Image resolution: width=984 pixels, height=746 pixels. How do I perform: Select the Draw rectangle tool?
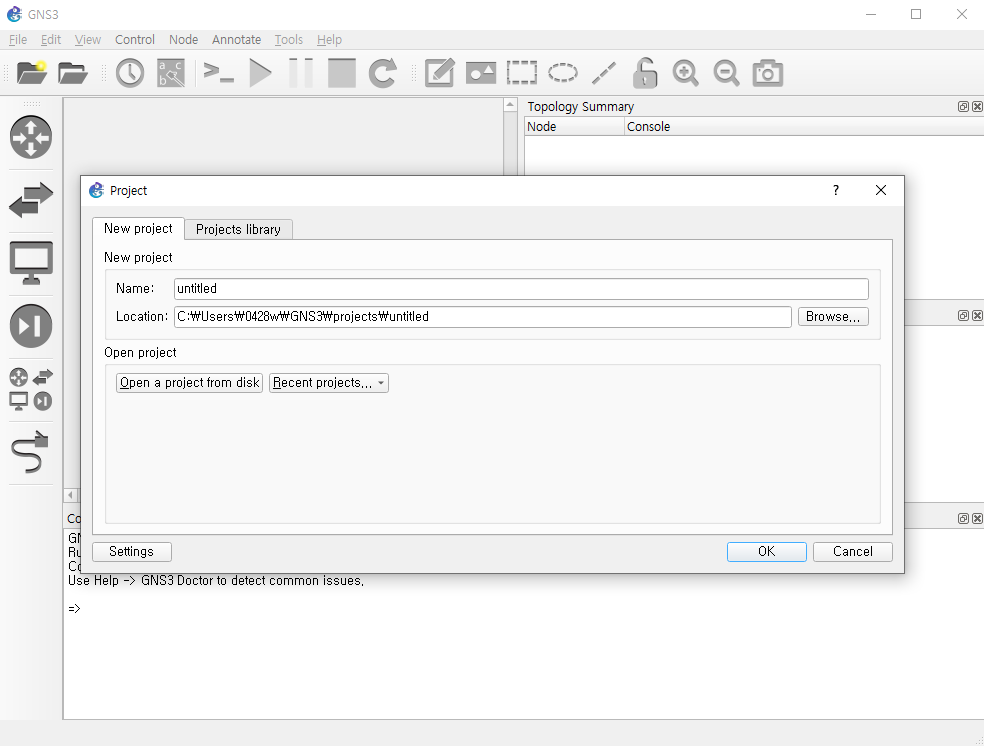[521, 73]
